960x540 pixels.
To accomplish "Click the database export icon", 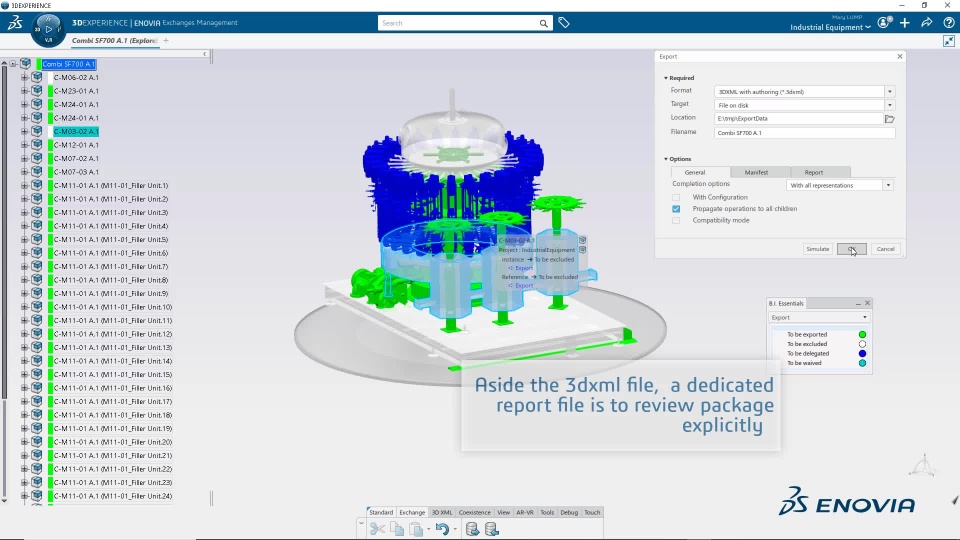I will tap(472, 529).
